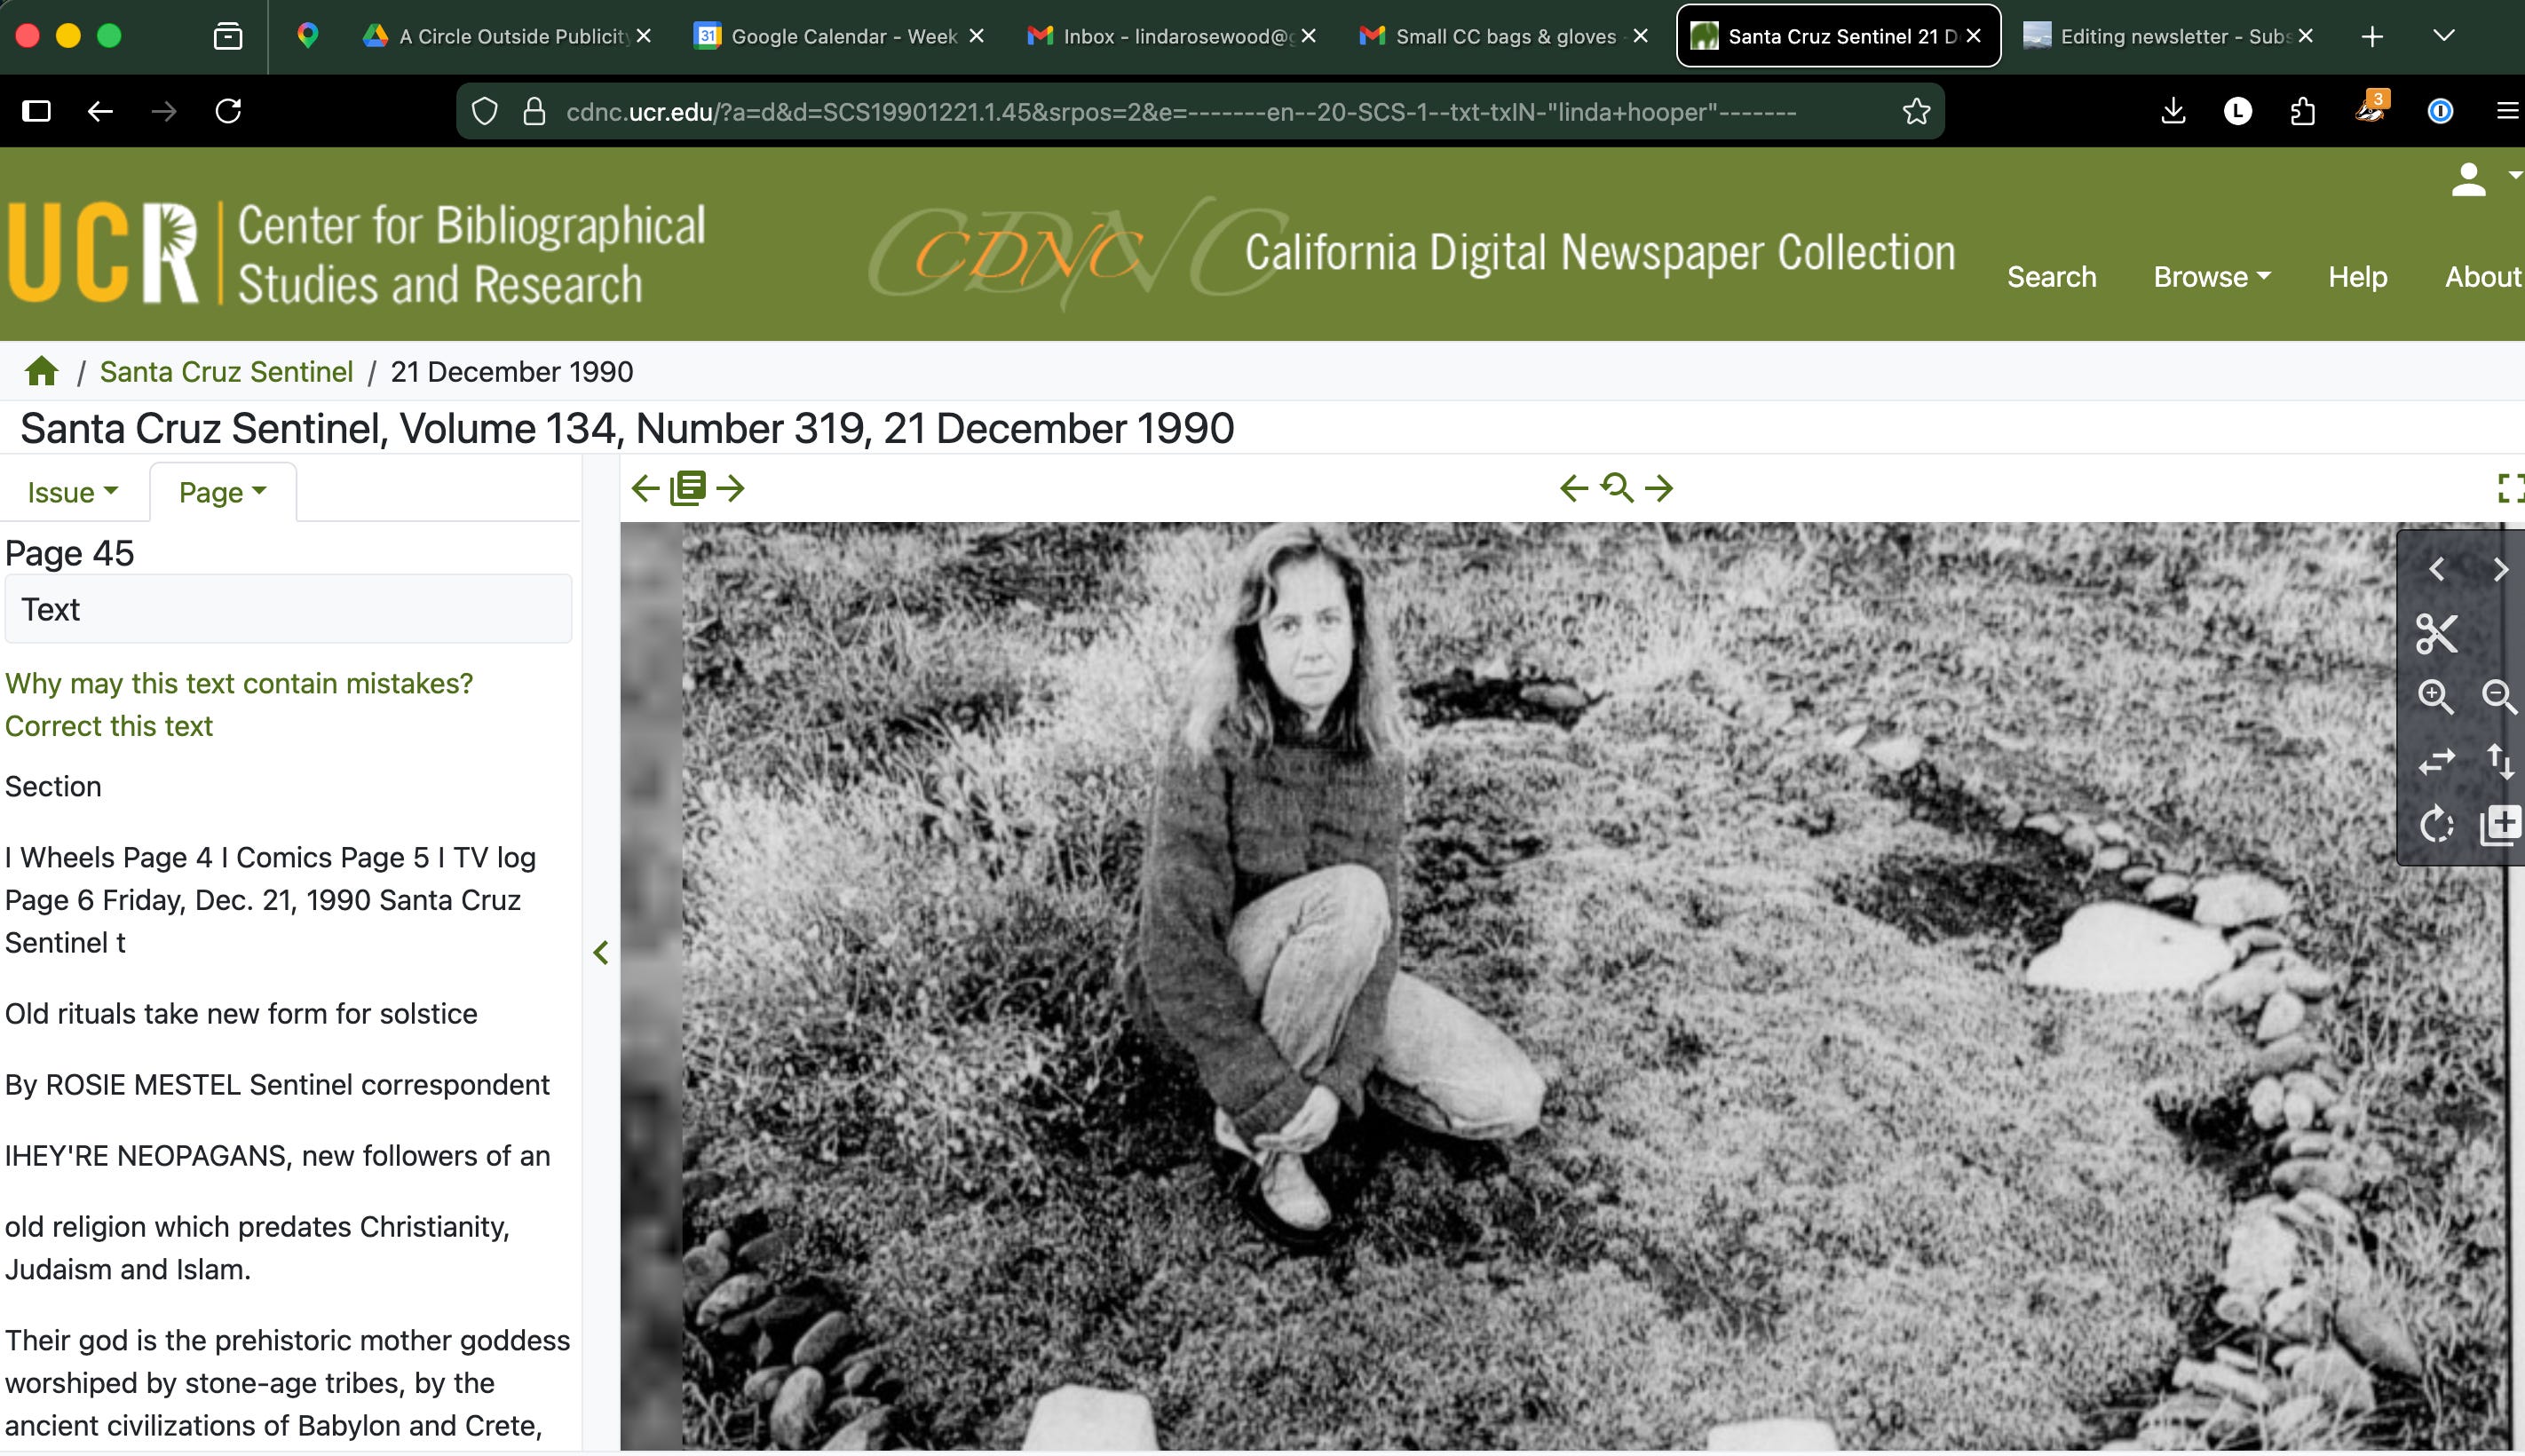Click fit-to-height vertical arrows icon
This screenshot has width=2525, height=1456.
(2499, 761)
